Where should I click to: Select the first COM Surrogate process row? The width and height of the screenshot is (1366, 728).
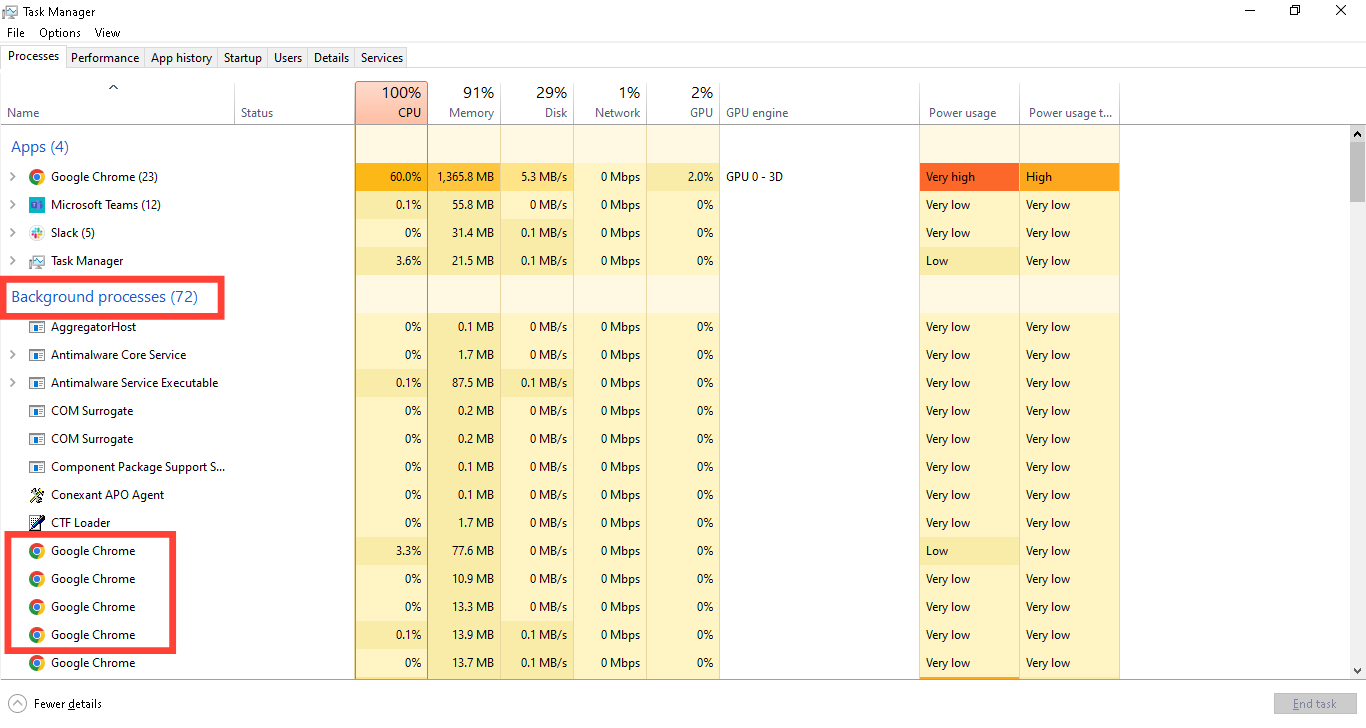[x=560, y=411]
